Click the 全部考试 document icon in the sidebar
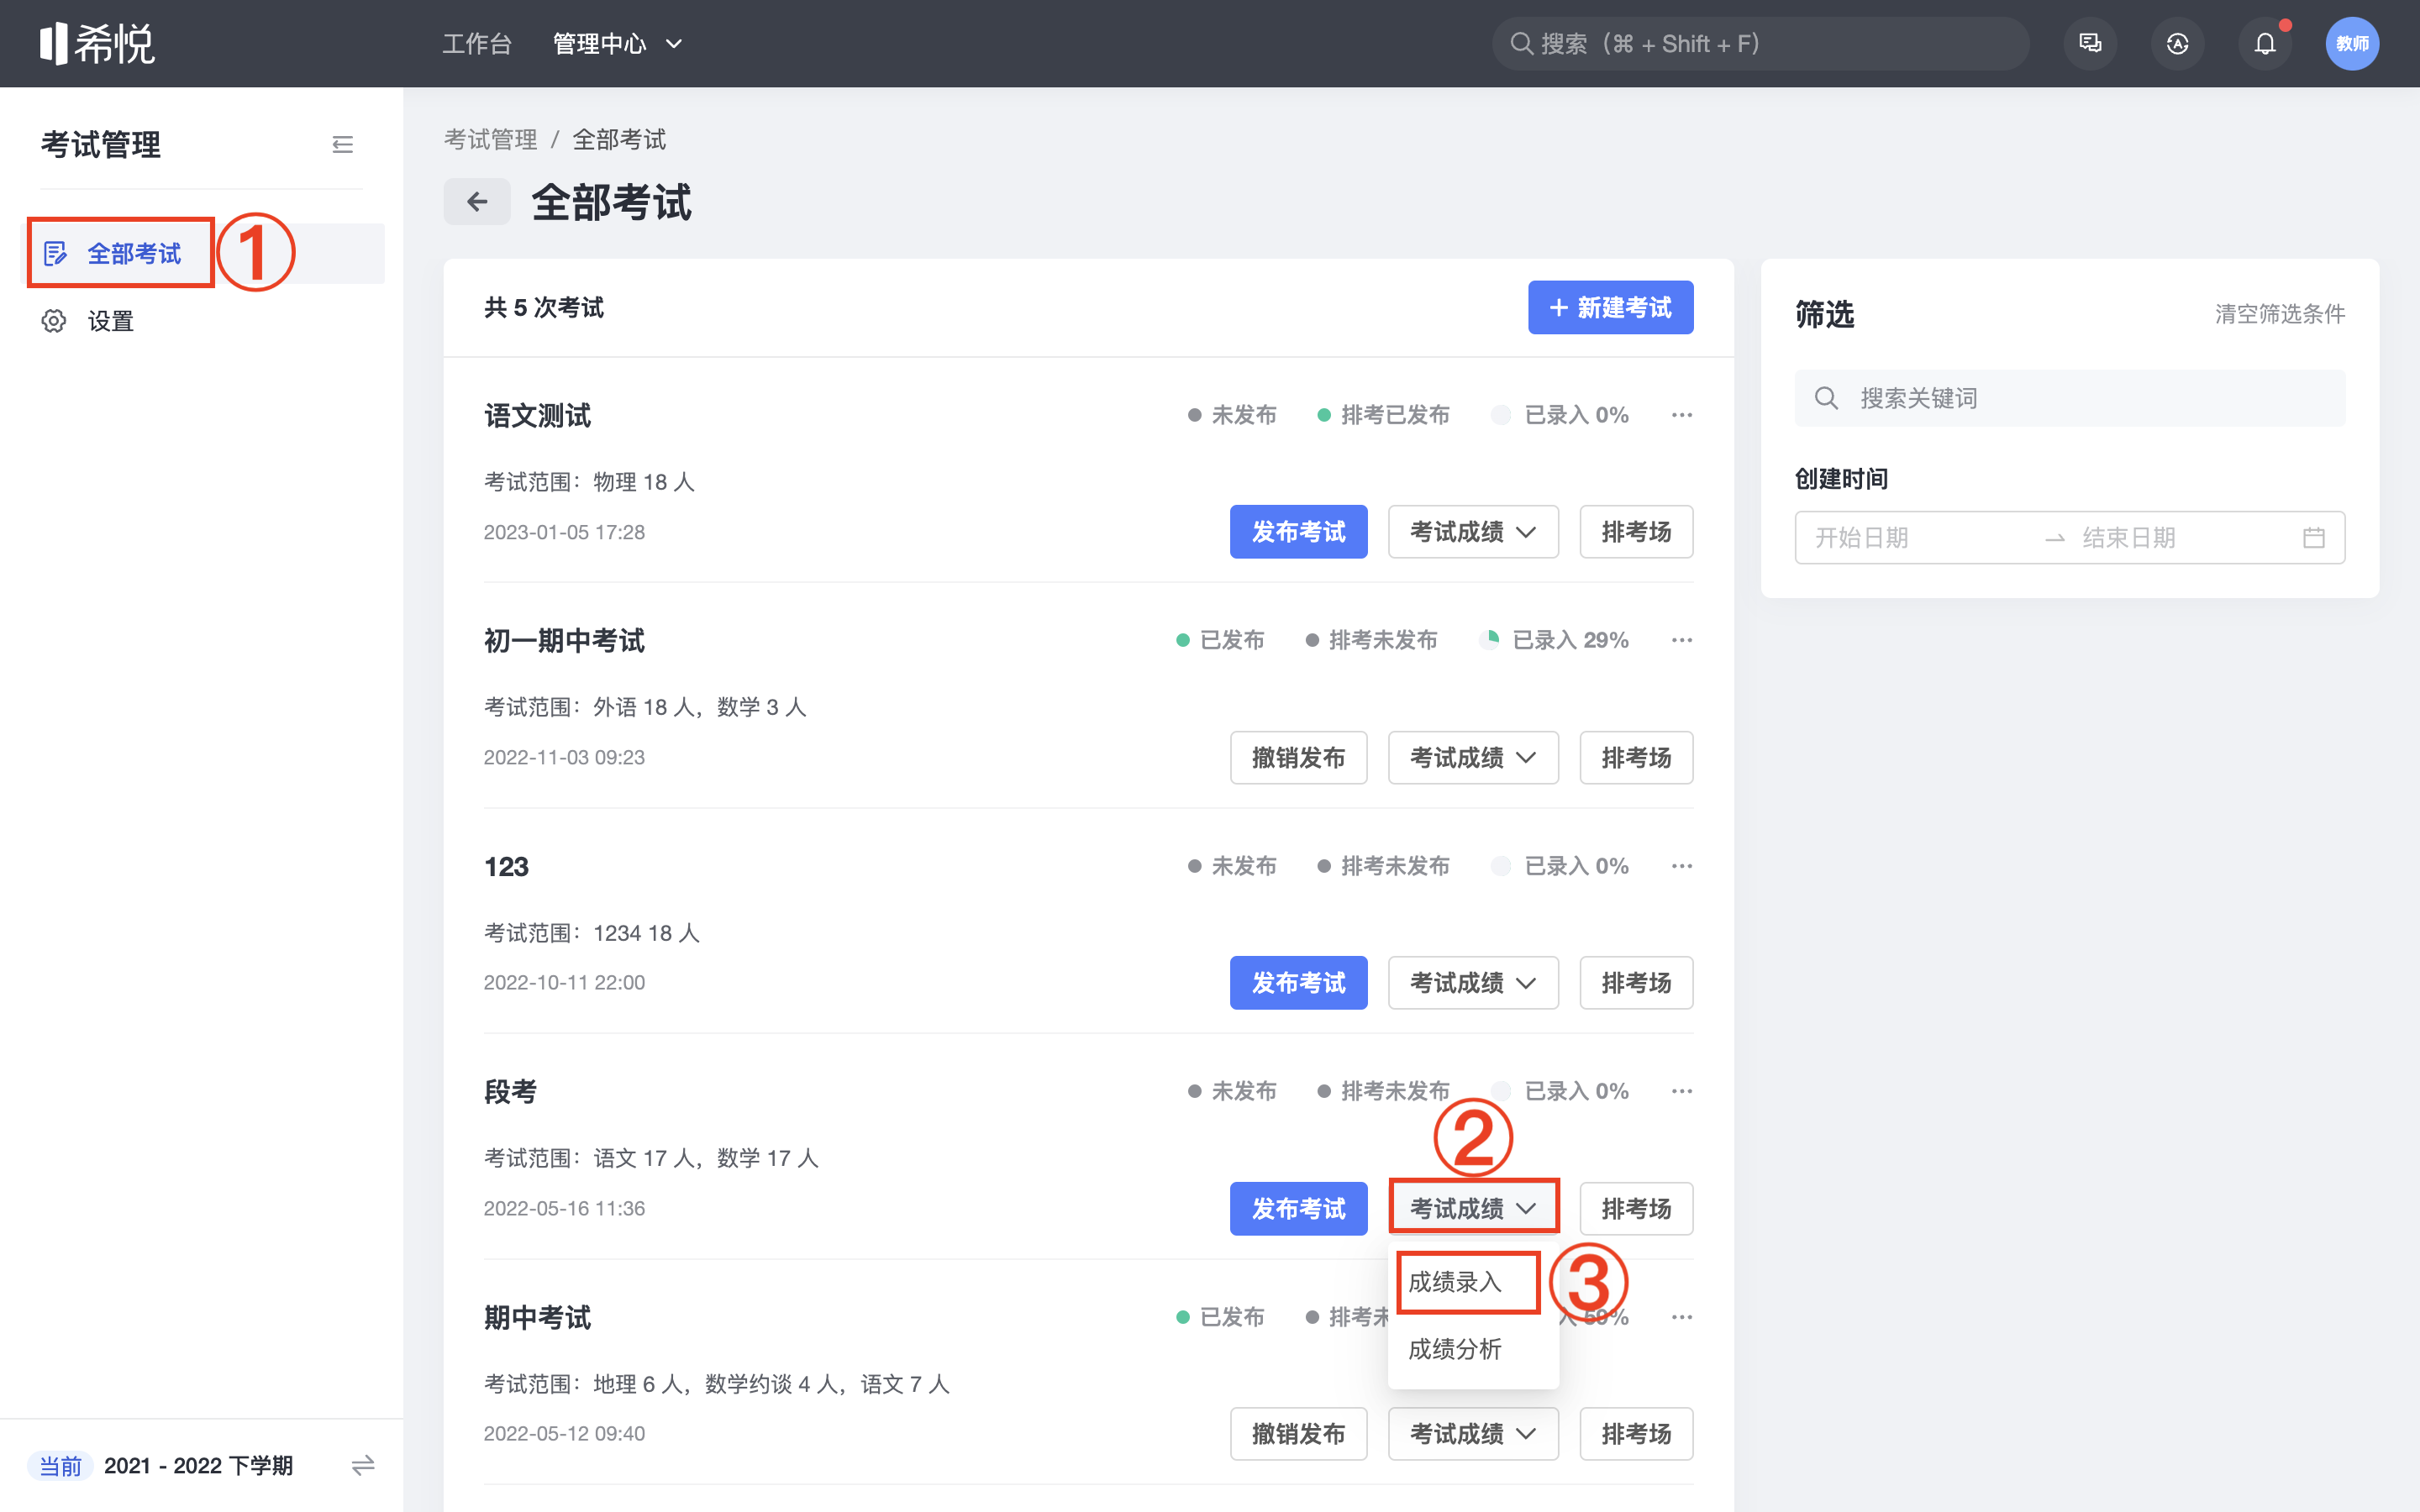The image size is (2420, 1512). pos(56,254)
